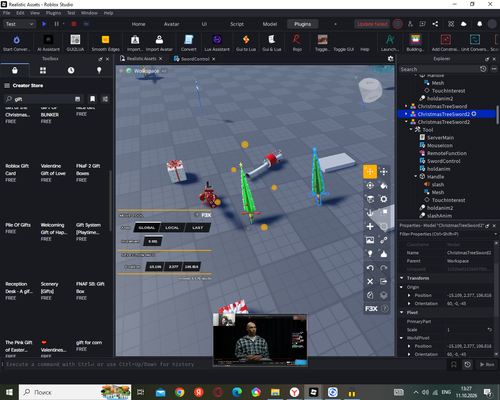Select the RemoteFunction row in Explorer
Image resolution: width=500 pixels, height=400 pixels.
[x=446, y=153]
